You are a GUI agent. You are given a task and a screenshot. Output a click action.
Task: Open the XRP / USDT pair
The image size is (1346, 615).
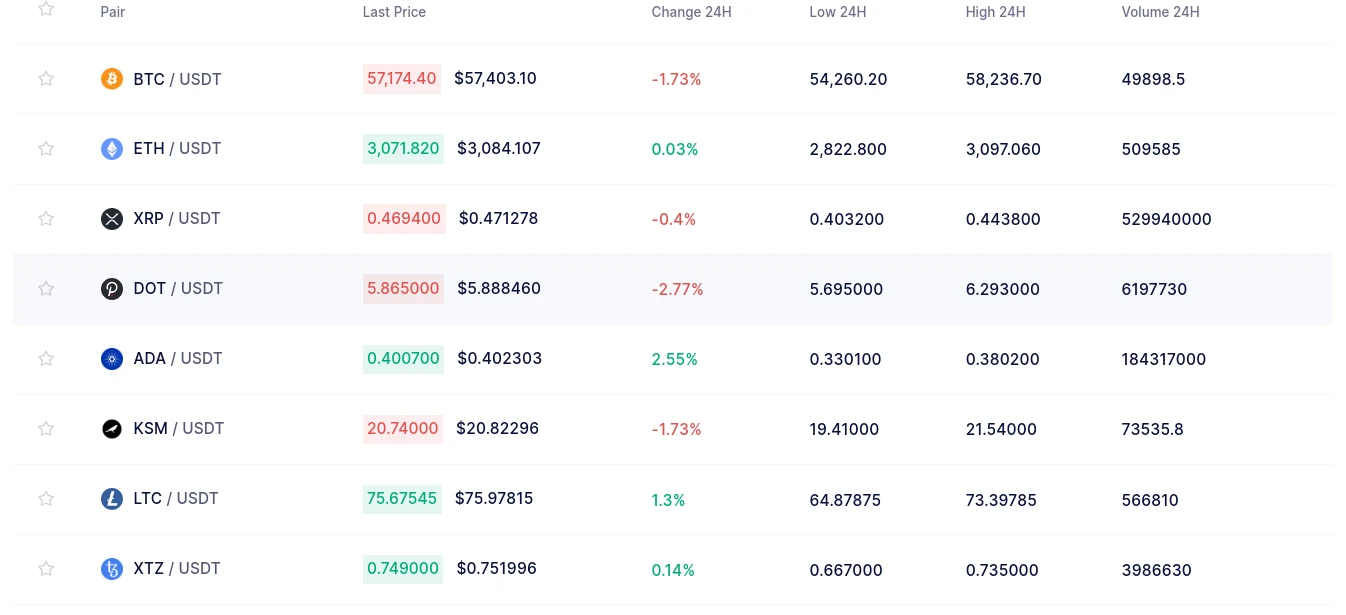click(x=177, y=219)
